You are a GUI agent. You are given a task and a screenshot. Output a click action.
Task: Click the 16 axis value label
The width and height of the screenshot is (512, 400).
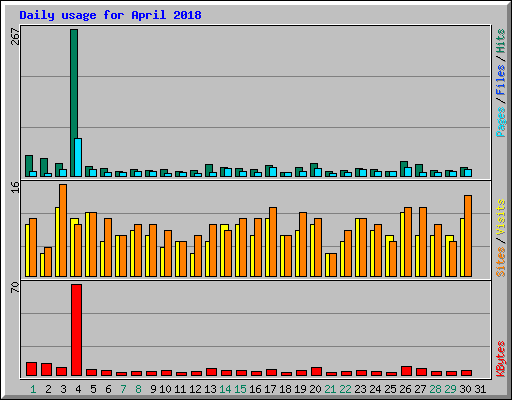[x=15, y=187]
